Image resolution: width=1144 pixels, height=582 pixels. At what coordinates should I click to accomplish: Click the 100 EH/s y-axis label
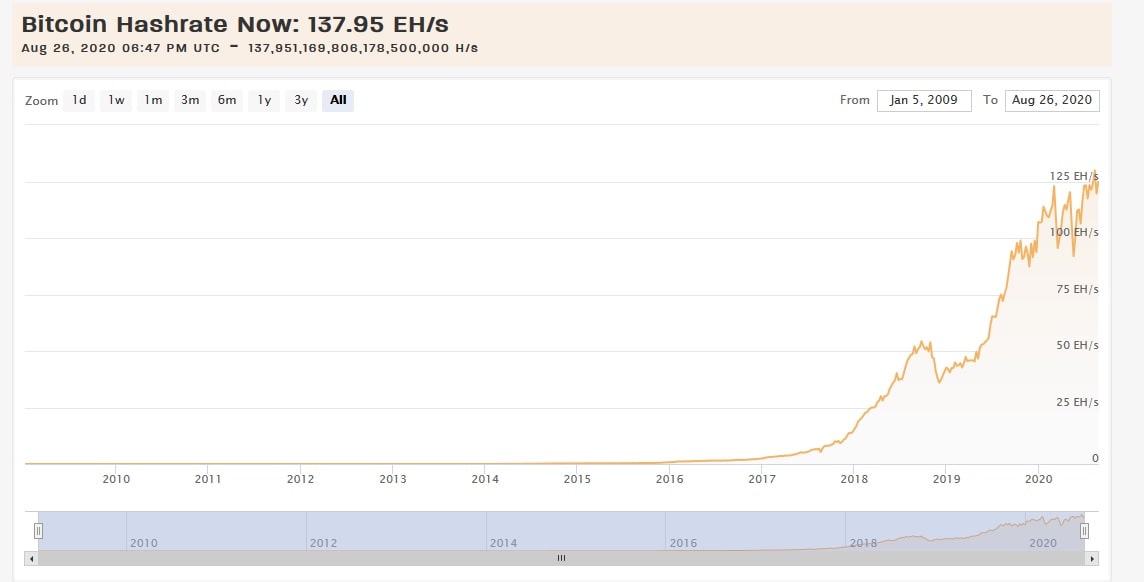pyautogui.click(x=1074, y=233)
